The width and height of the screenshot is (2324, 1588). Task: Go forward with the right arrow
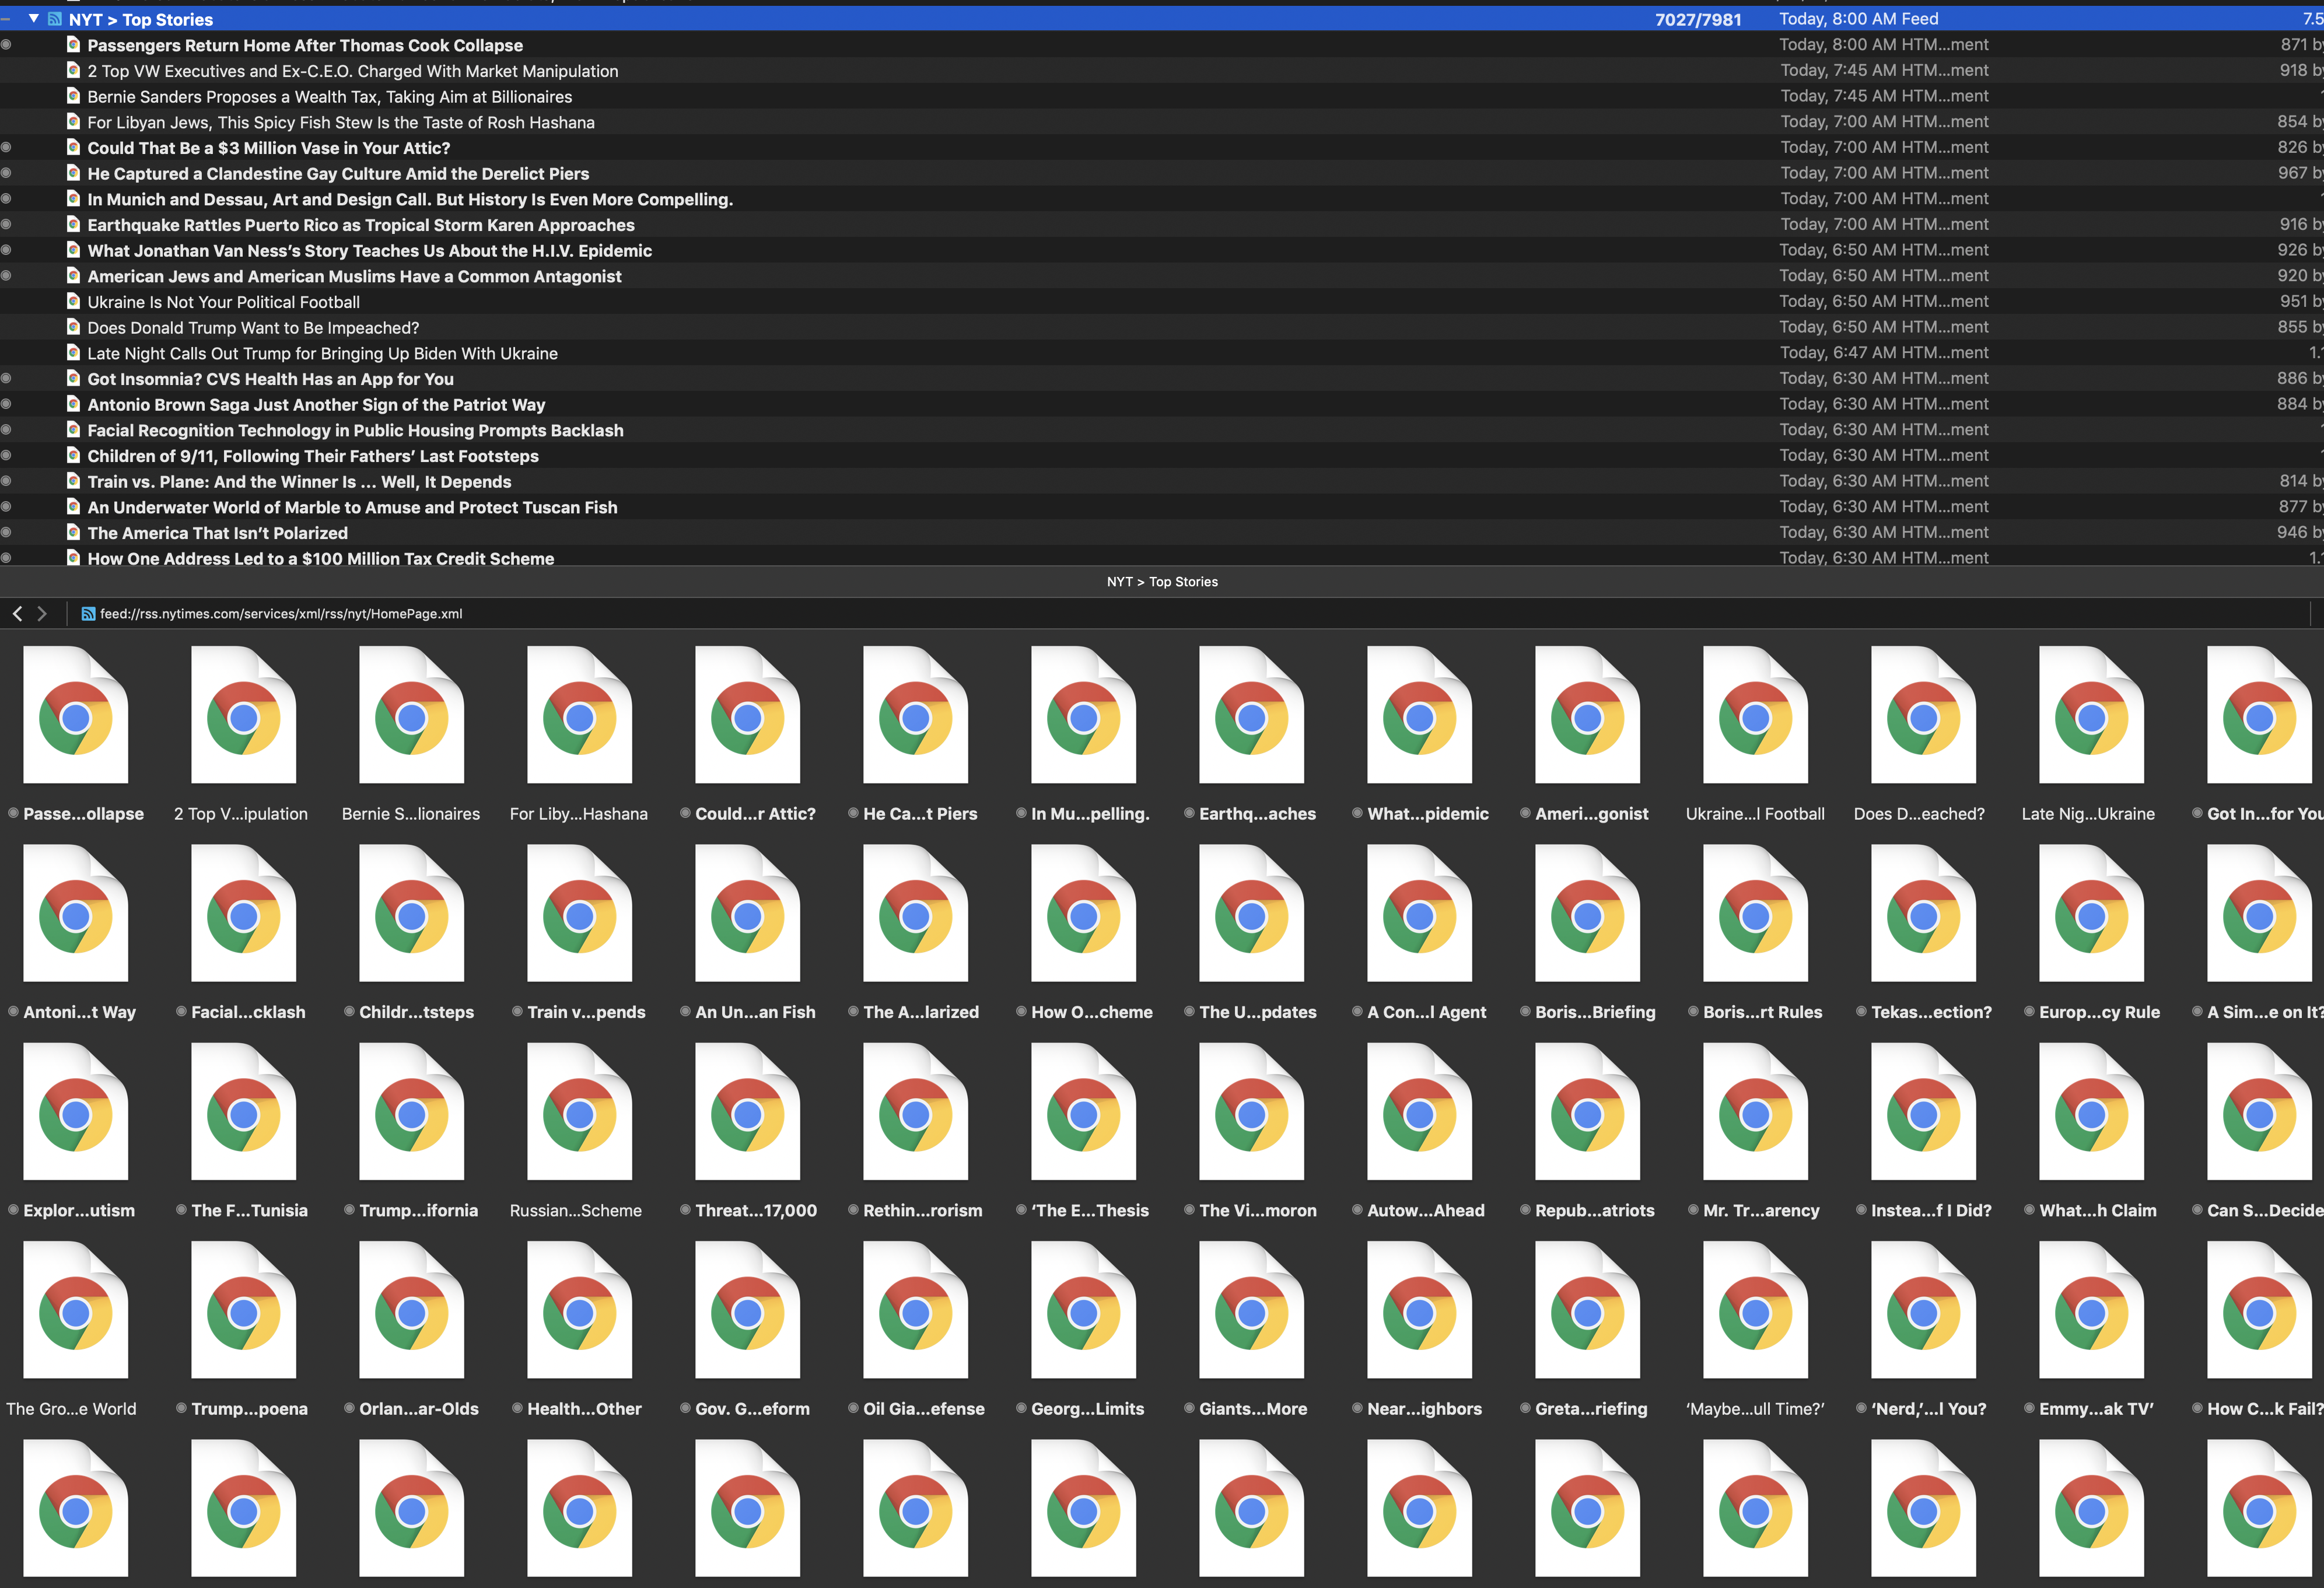pyautogui.click(x=42, y=614)
